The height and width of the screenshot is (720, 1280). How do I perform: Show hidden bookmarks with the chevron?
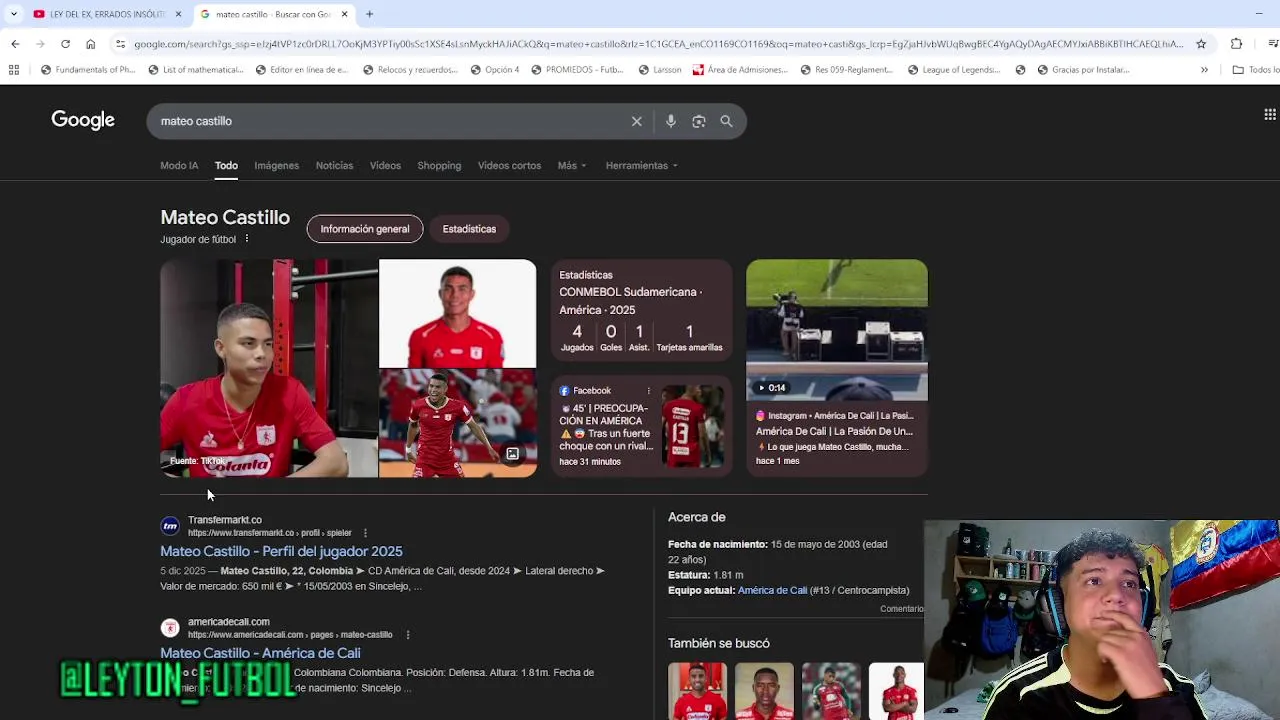point(1204,70)
